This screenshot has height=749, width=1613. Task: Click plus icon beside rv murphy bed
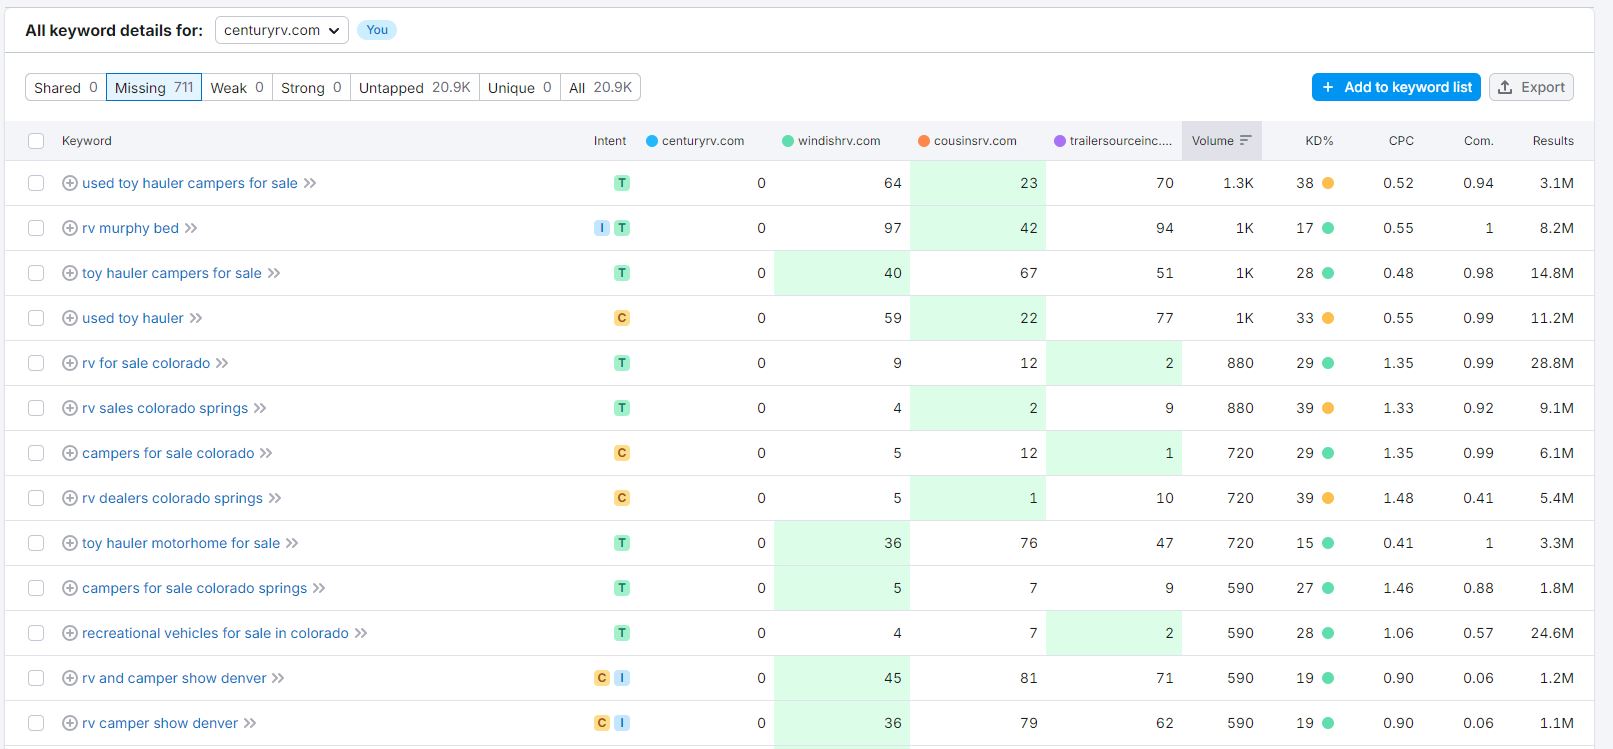(70, 228)
